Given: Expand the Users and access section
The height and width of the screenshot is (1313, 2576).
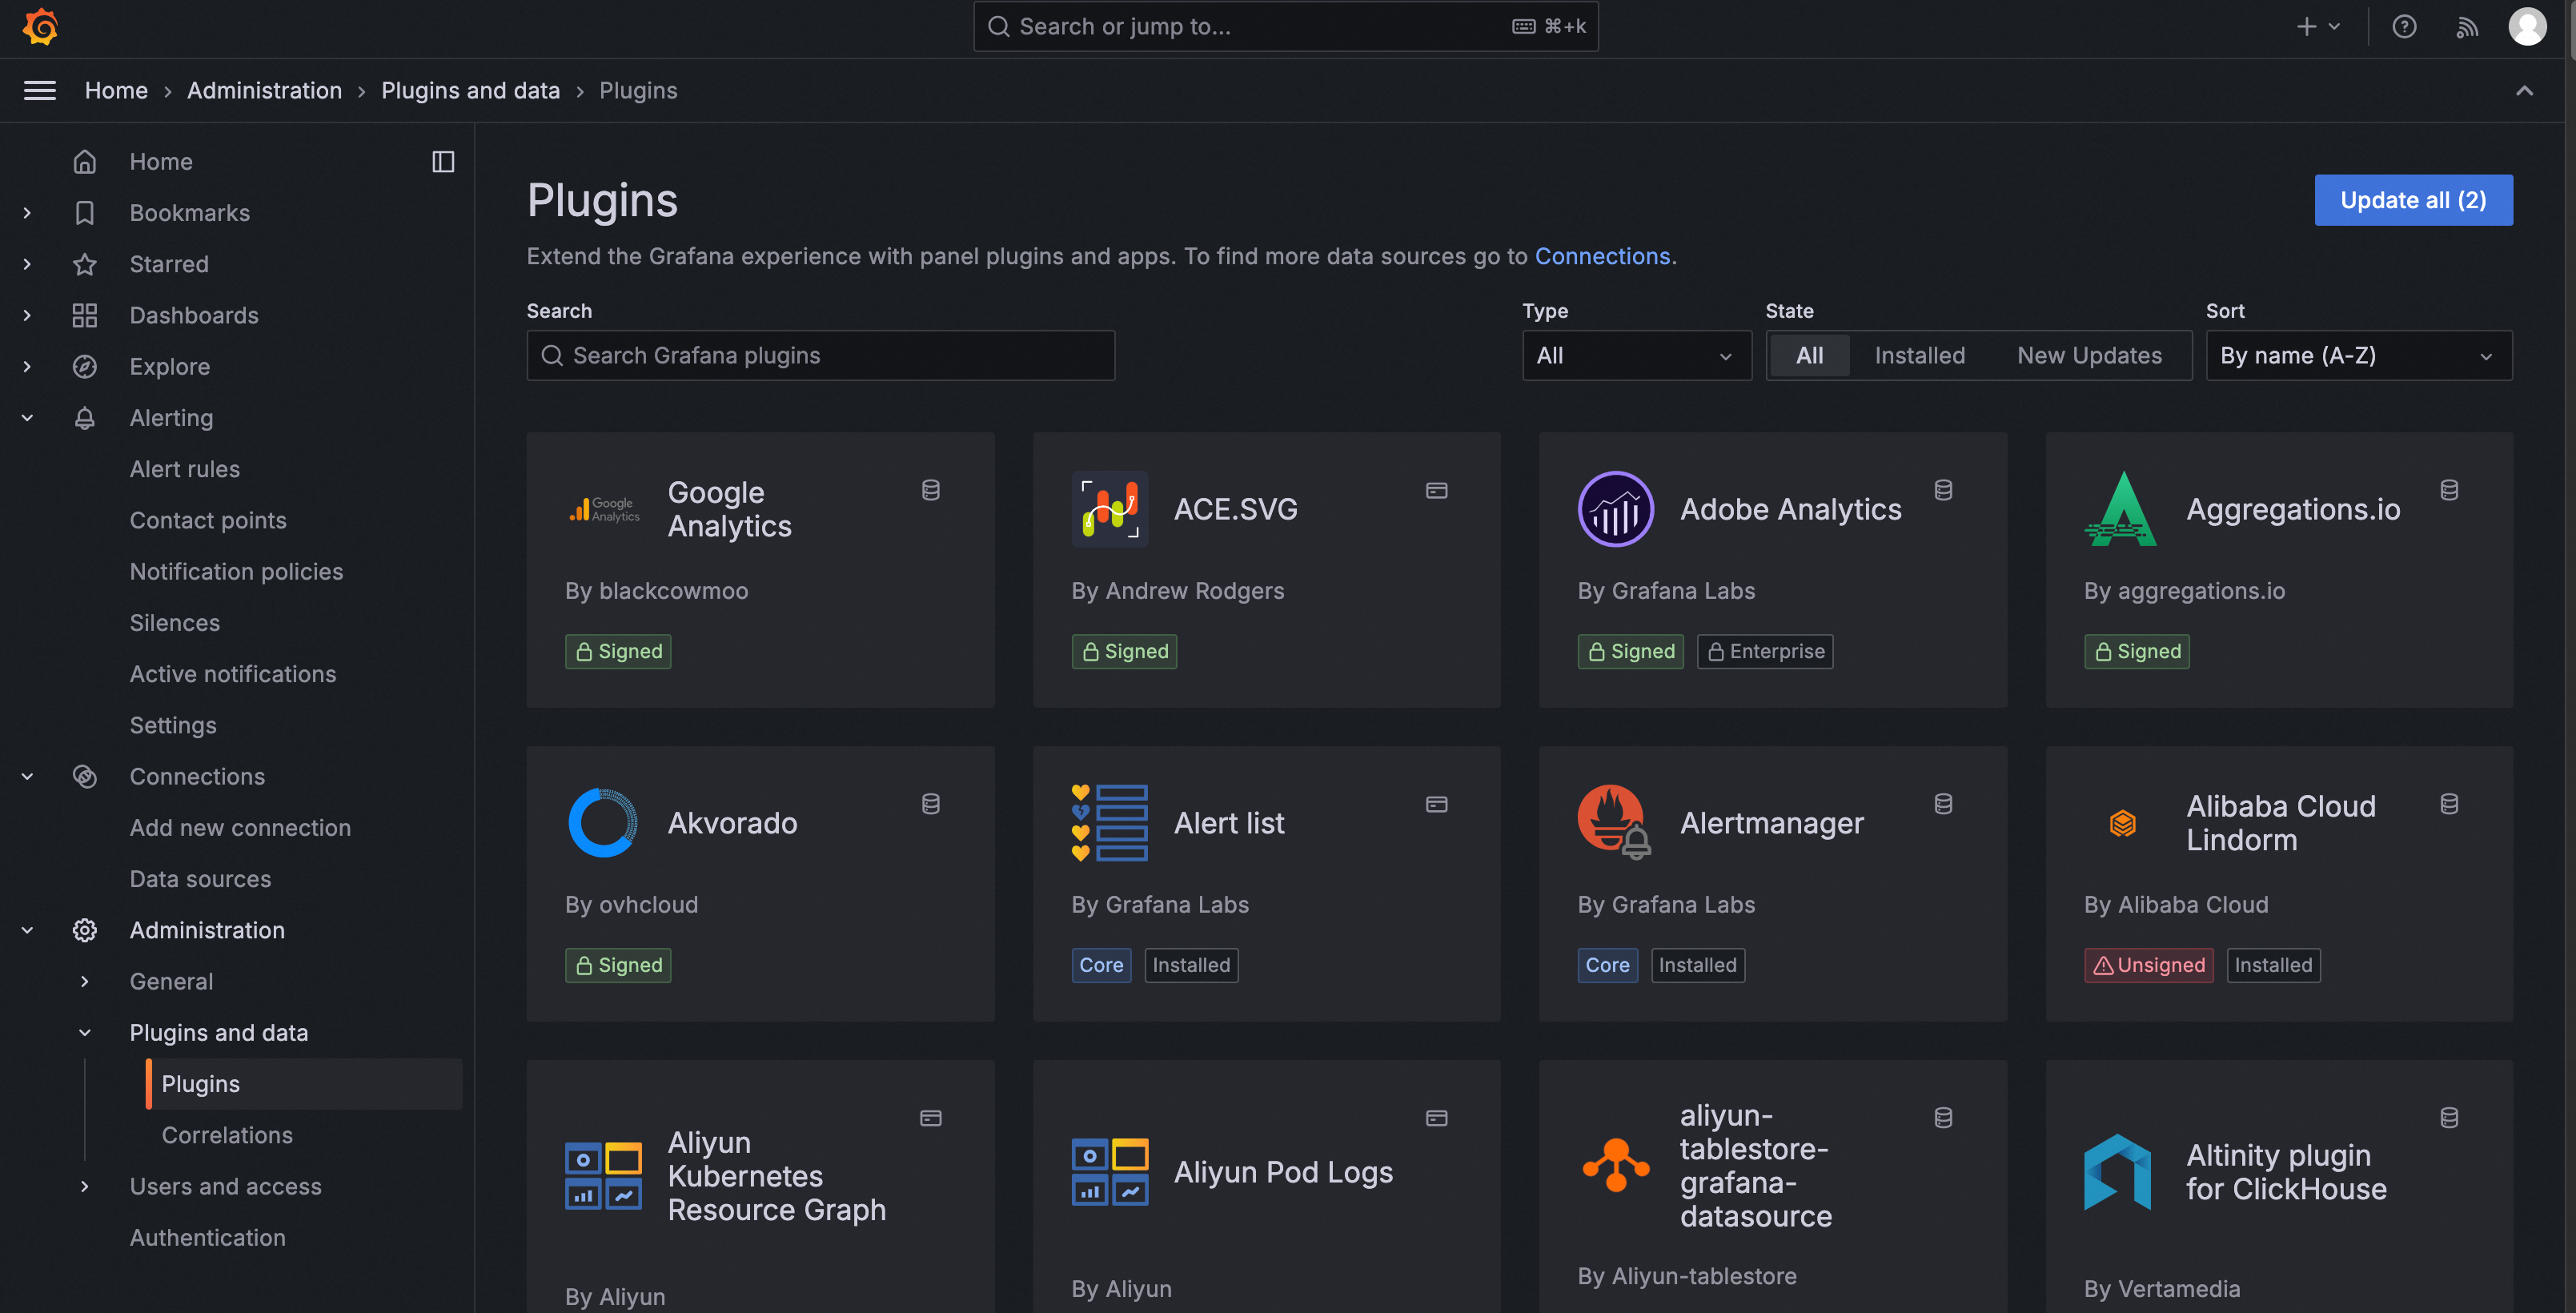Looking at the screenshot, I should point(85,1187).
